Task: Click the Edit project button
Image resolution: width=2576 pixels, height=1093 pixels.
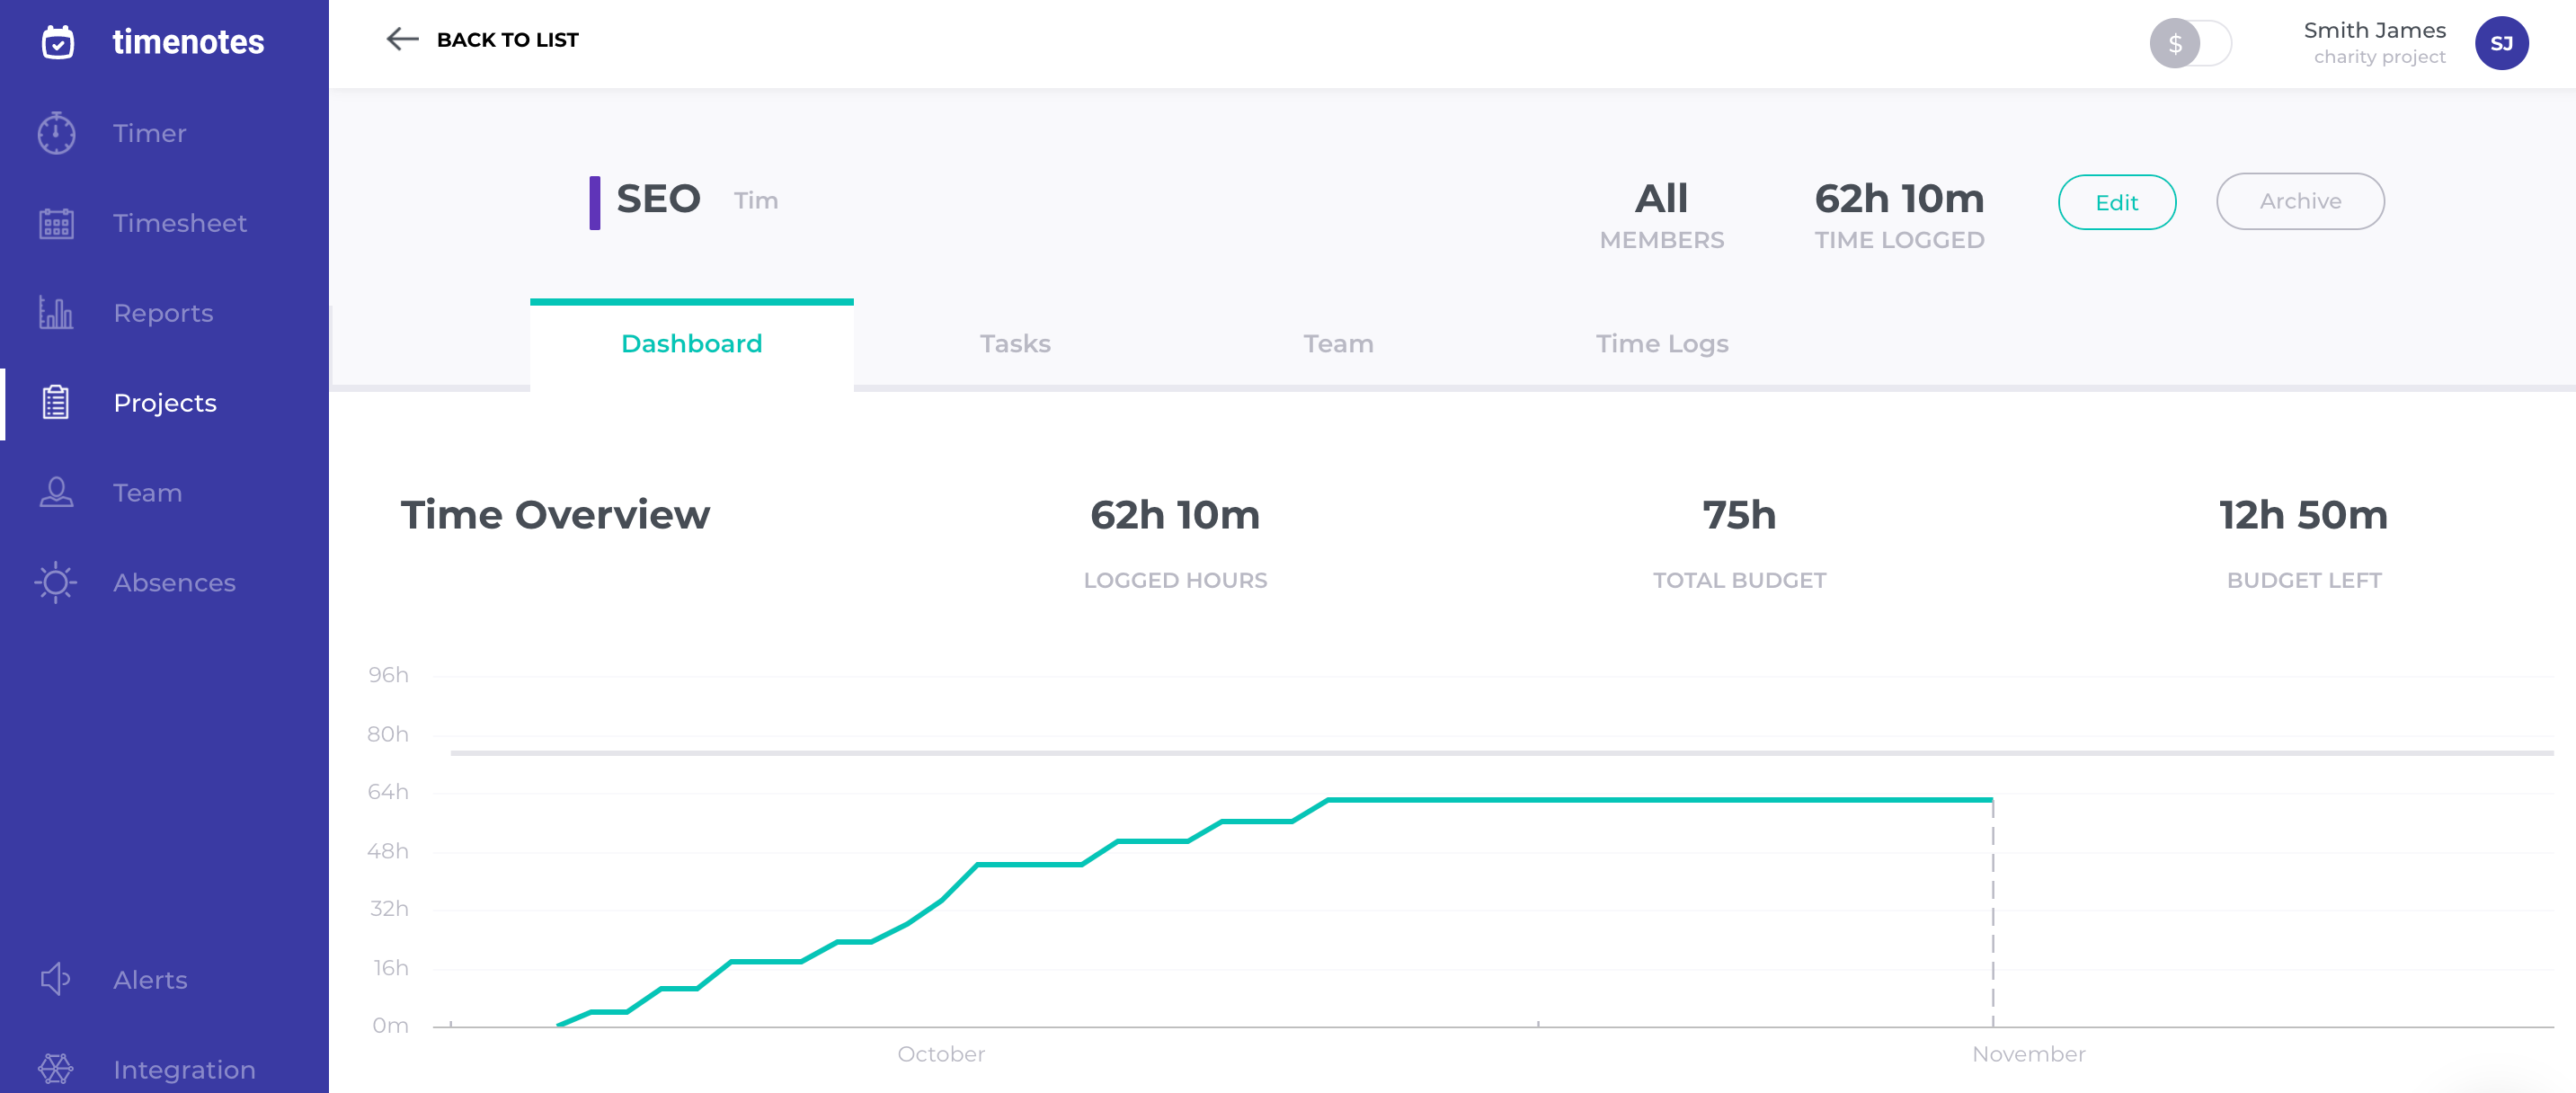Action: (x=2116, y=202)
